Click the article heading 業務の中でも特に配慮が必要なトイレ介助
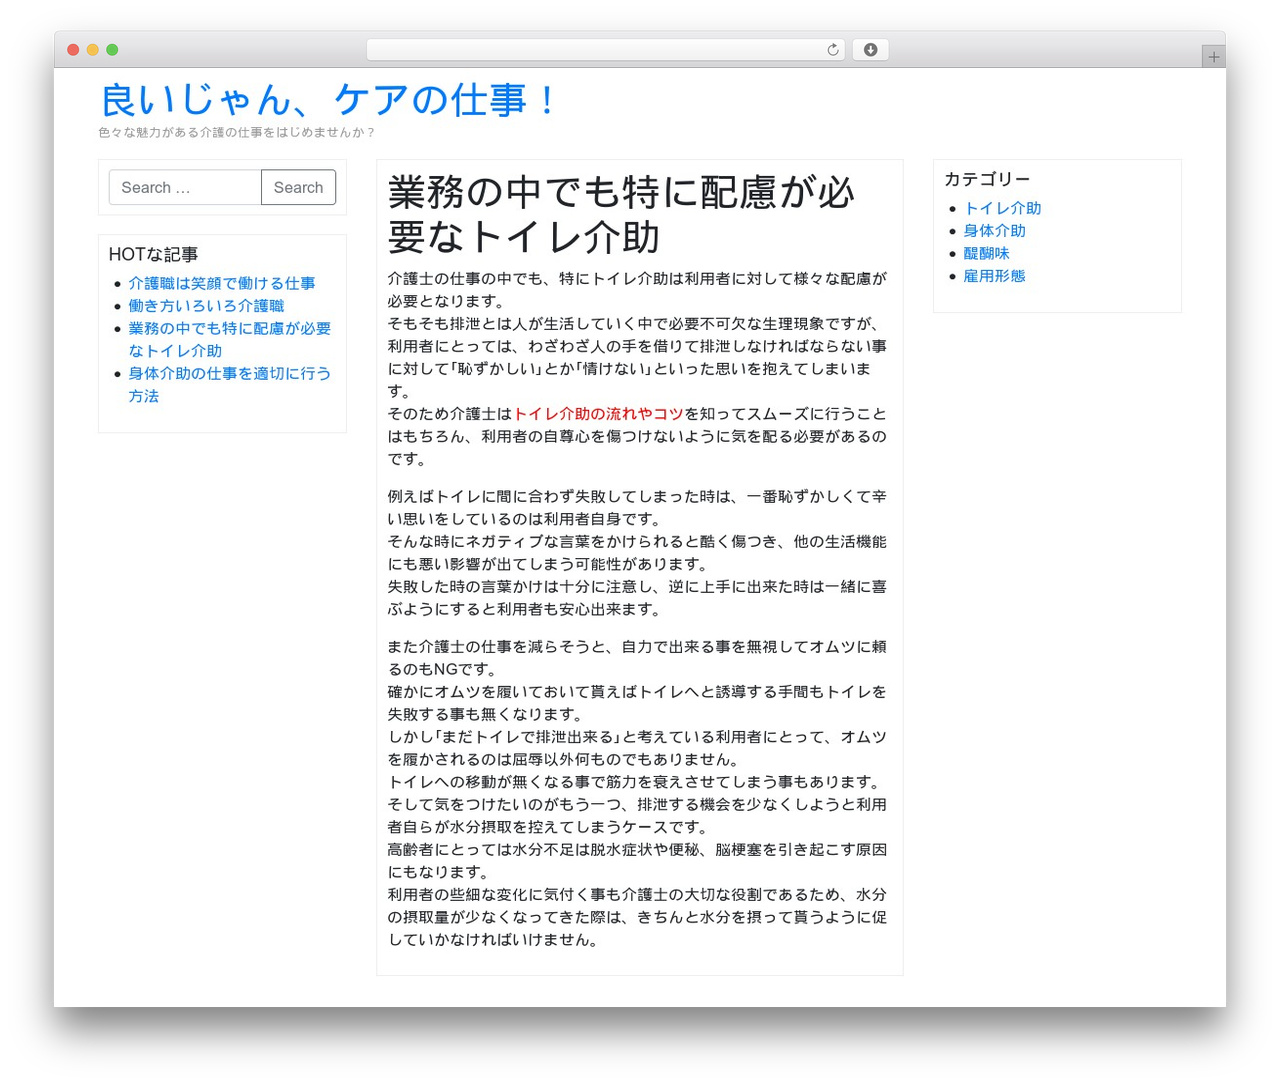This screenshot has width=1280, height=1084. 621,214
